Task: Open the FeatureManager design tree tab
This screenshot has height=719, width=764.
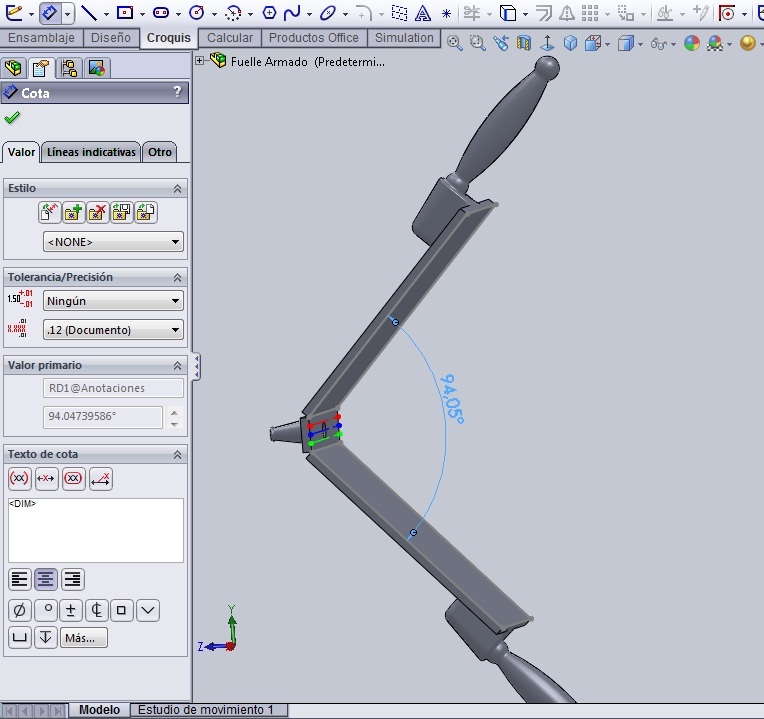Action: [x=14, y=68]
